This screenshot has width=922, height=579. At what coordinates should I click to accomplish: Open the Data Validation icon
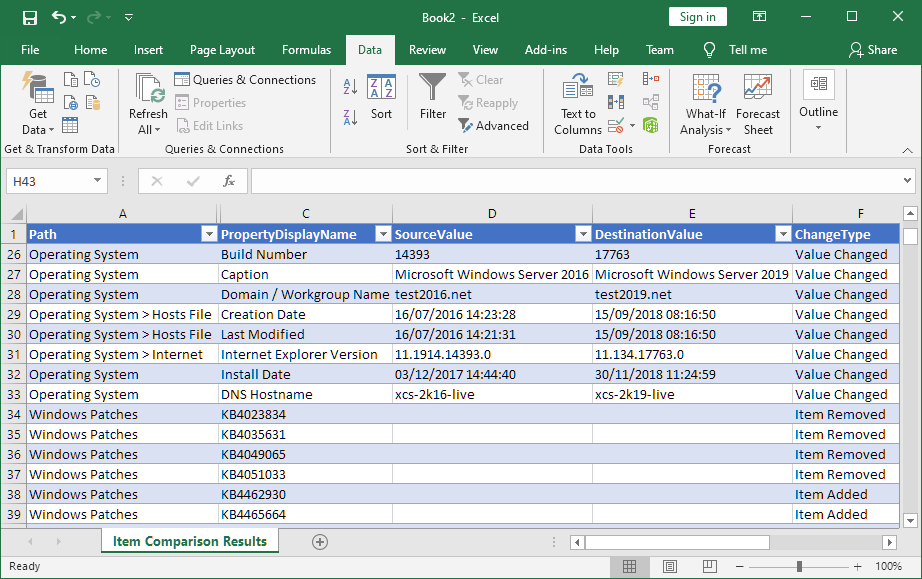click(616, 125)
